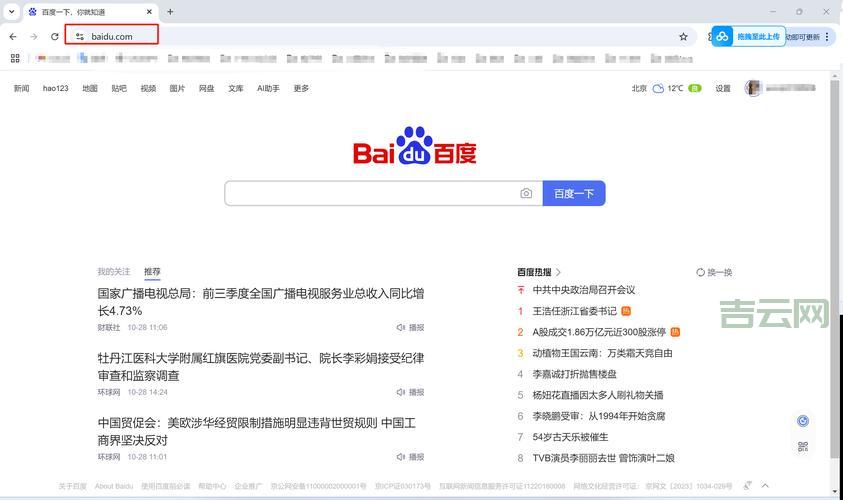Click the Baidu logo
The width and height of the screenshot is (843, 500).
415,146
